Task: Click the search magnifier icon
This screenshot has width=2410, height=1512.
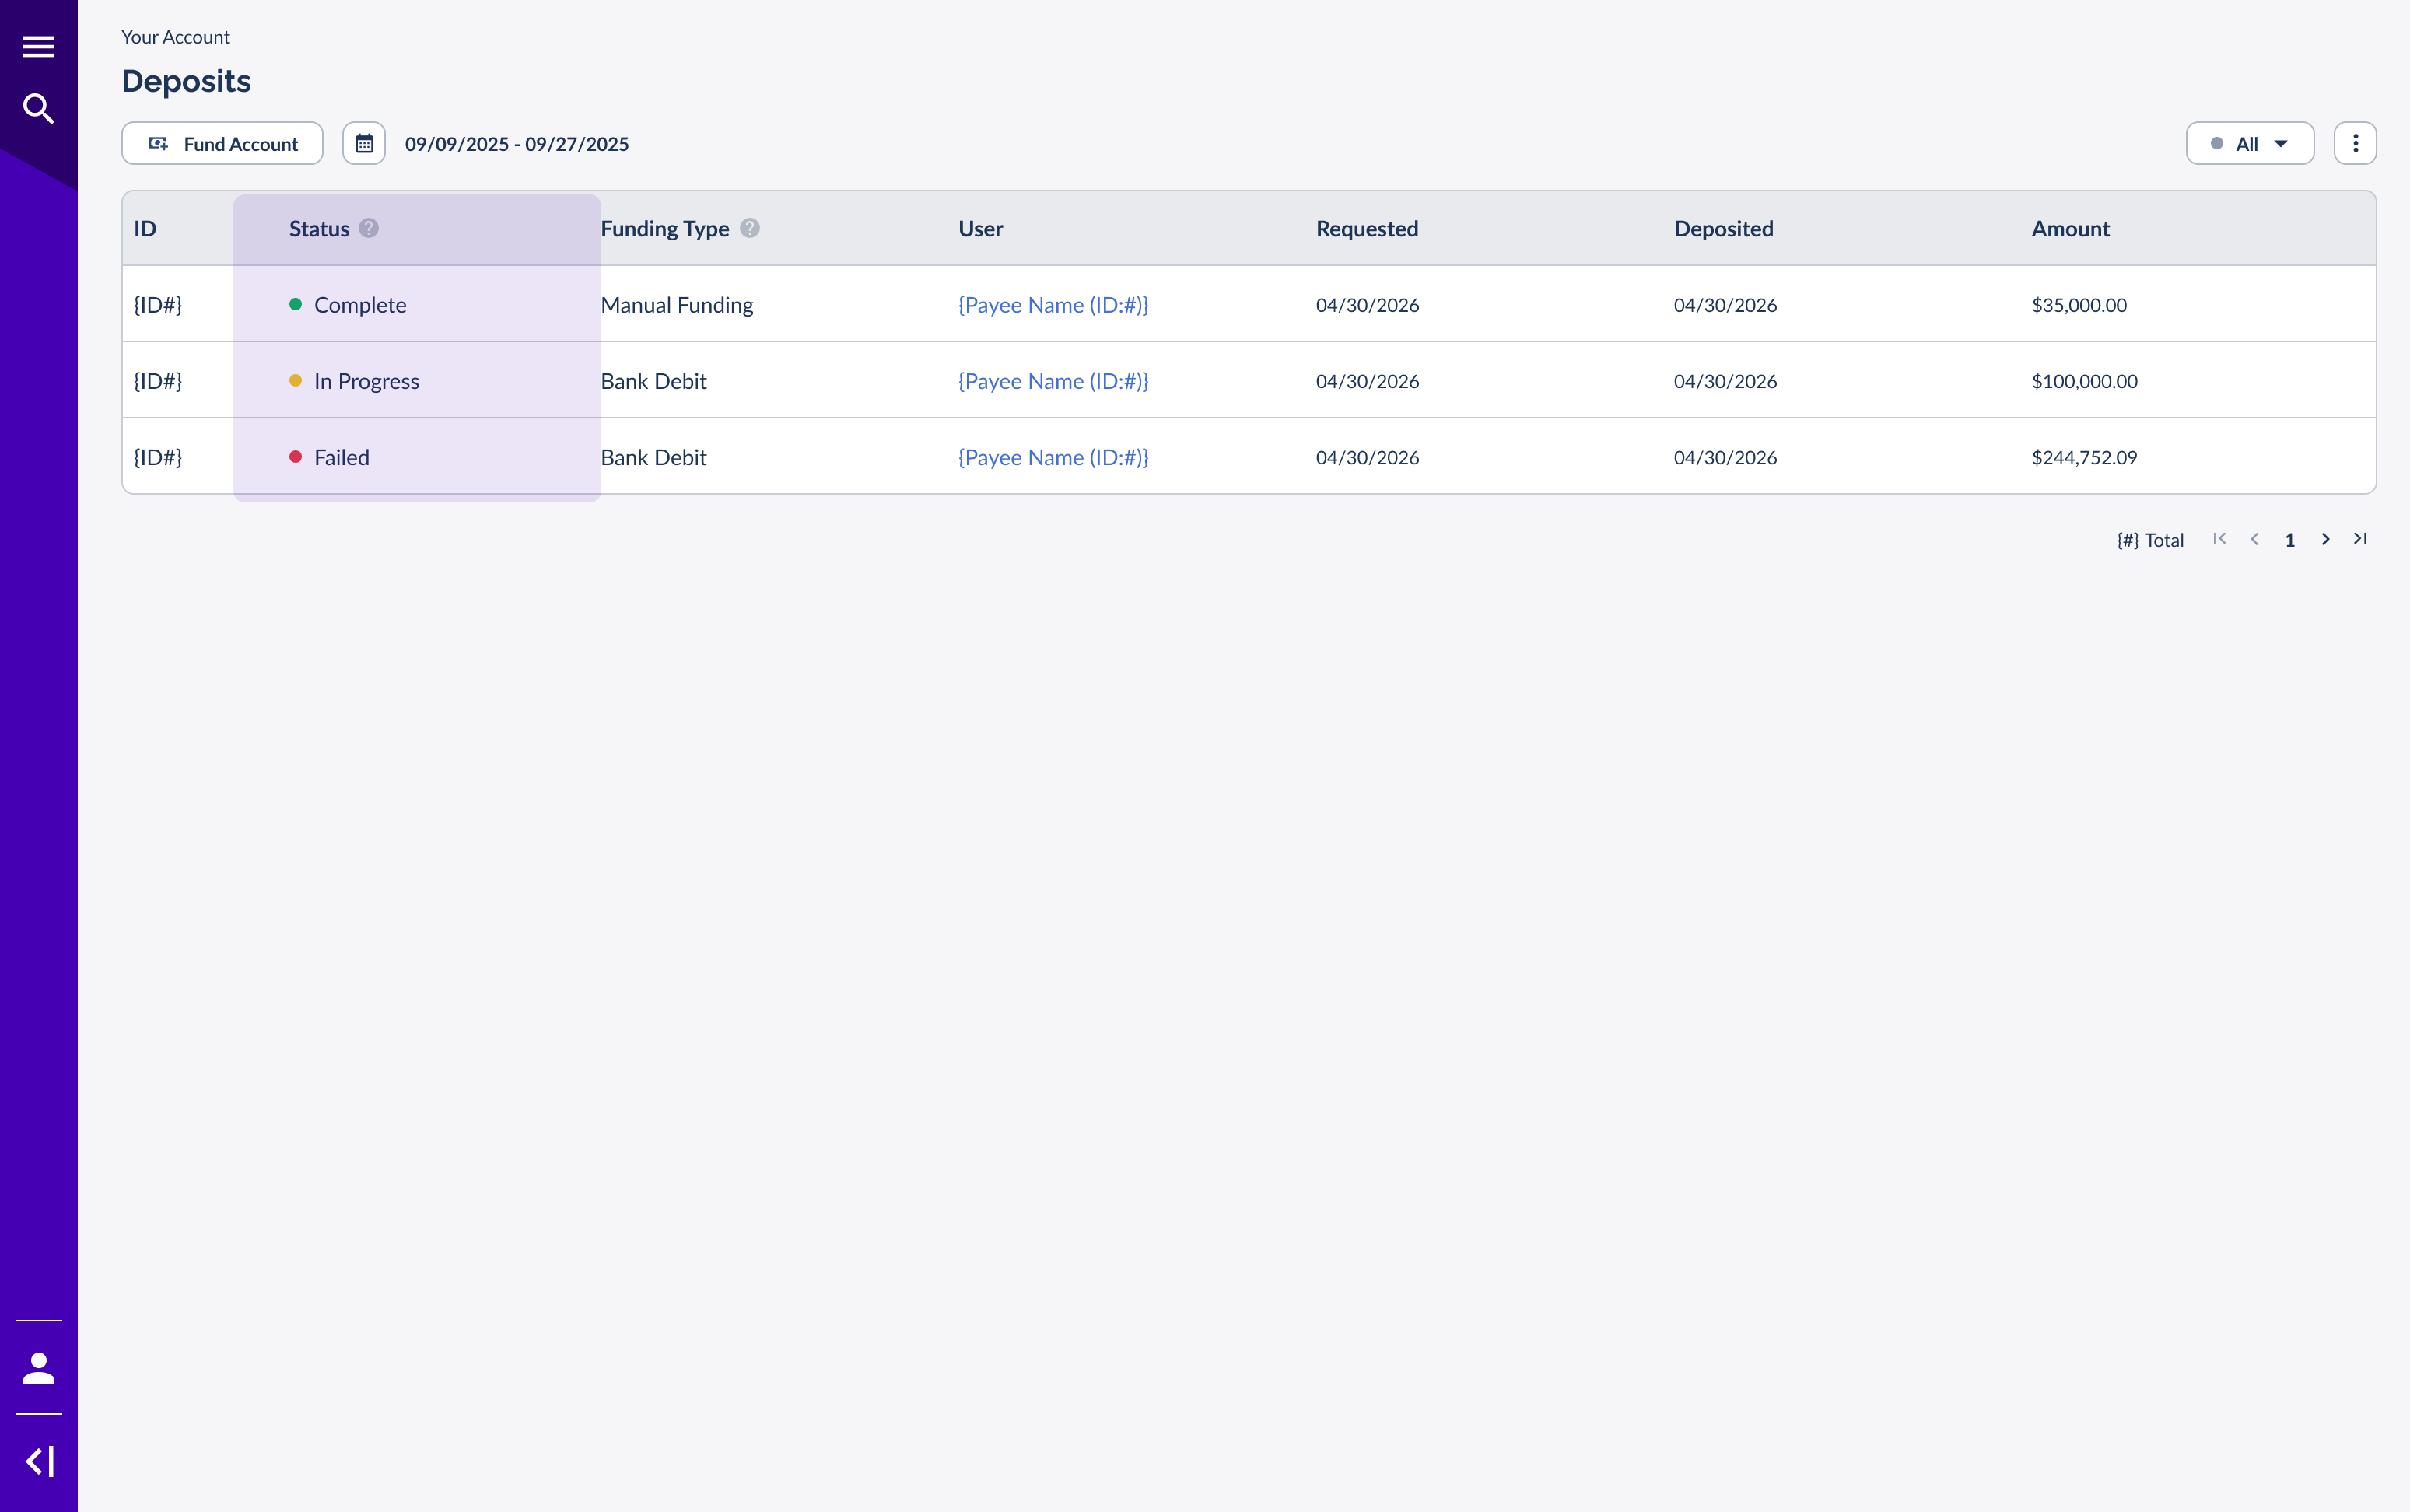Action: 38,108
